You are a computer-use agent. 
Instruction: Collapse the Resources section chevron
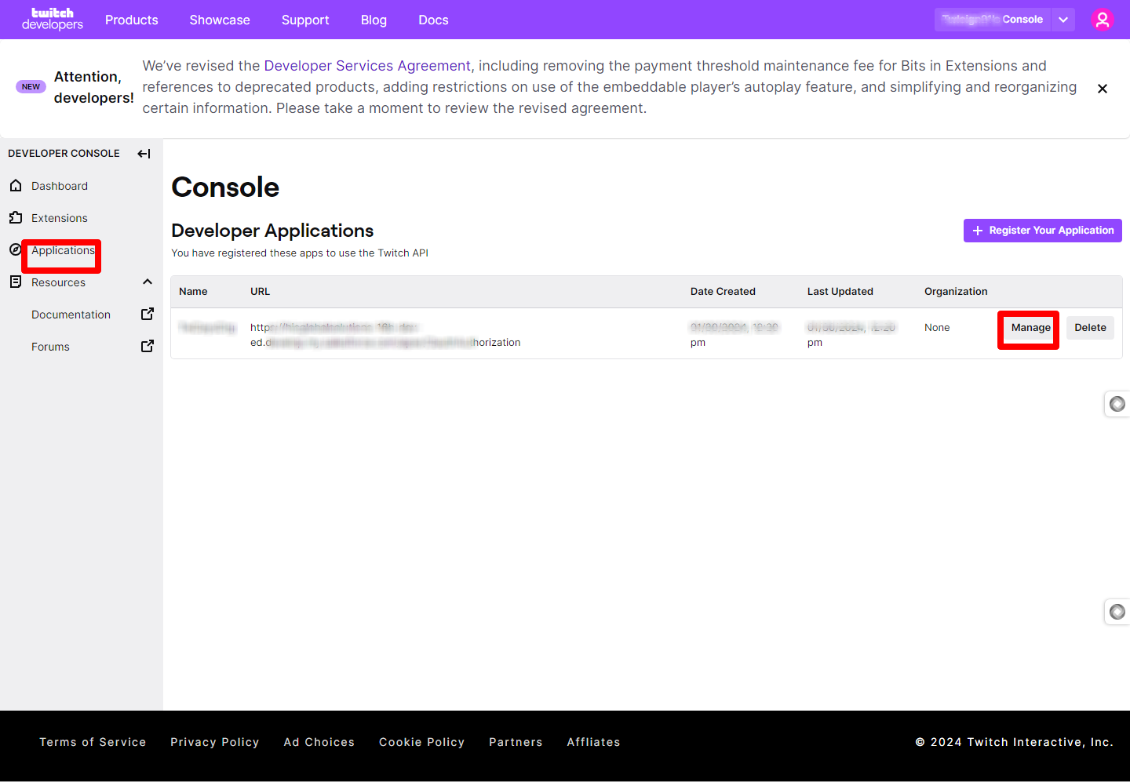pyautogui.click(x=147, y=282)
